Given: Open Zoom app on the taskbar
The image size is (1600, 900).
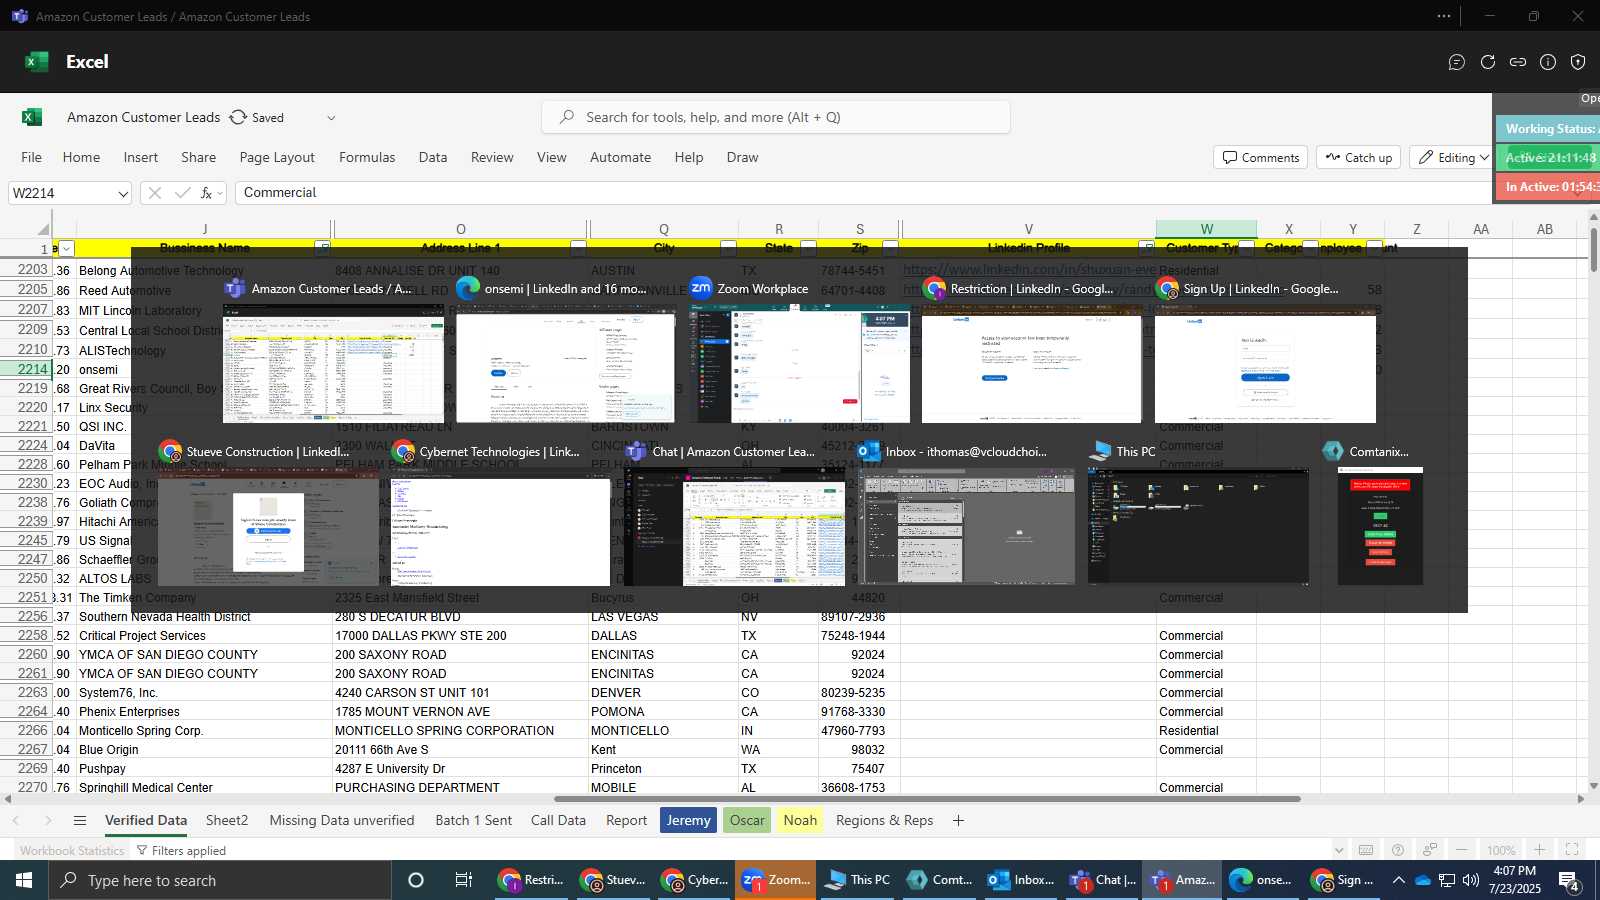Looking at the screenshot, I should [x=775, y=880].
